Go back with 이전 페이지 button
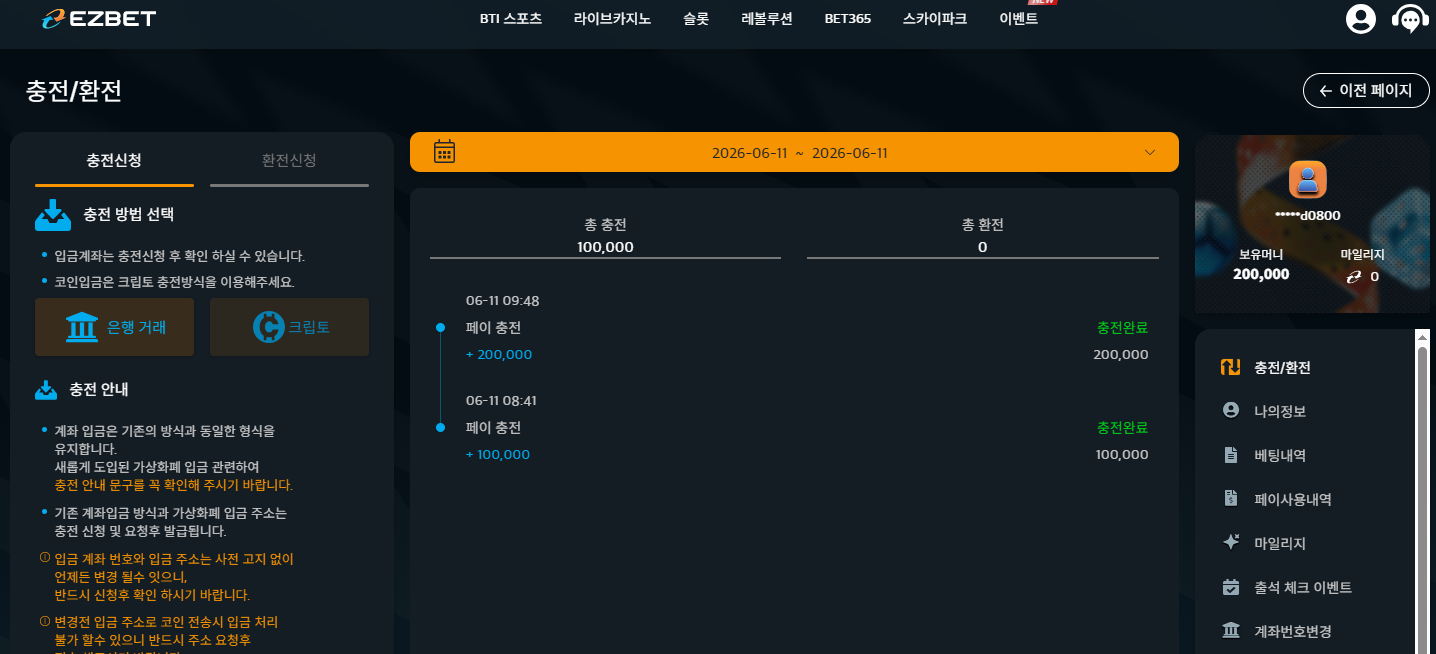The width and height of the screenshot is (1436, 654). point(1366,91)
